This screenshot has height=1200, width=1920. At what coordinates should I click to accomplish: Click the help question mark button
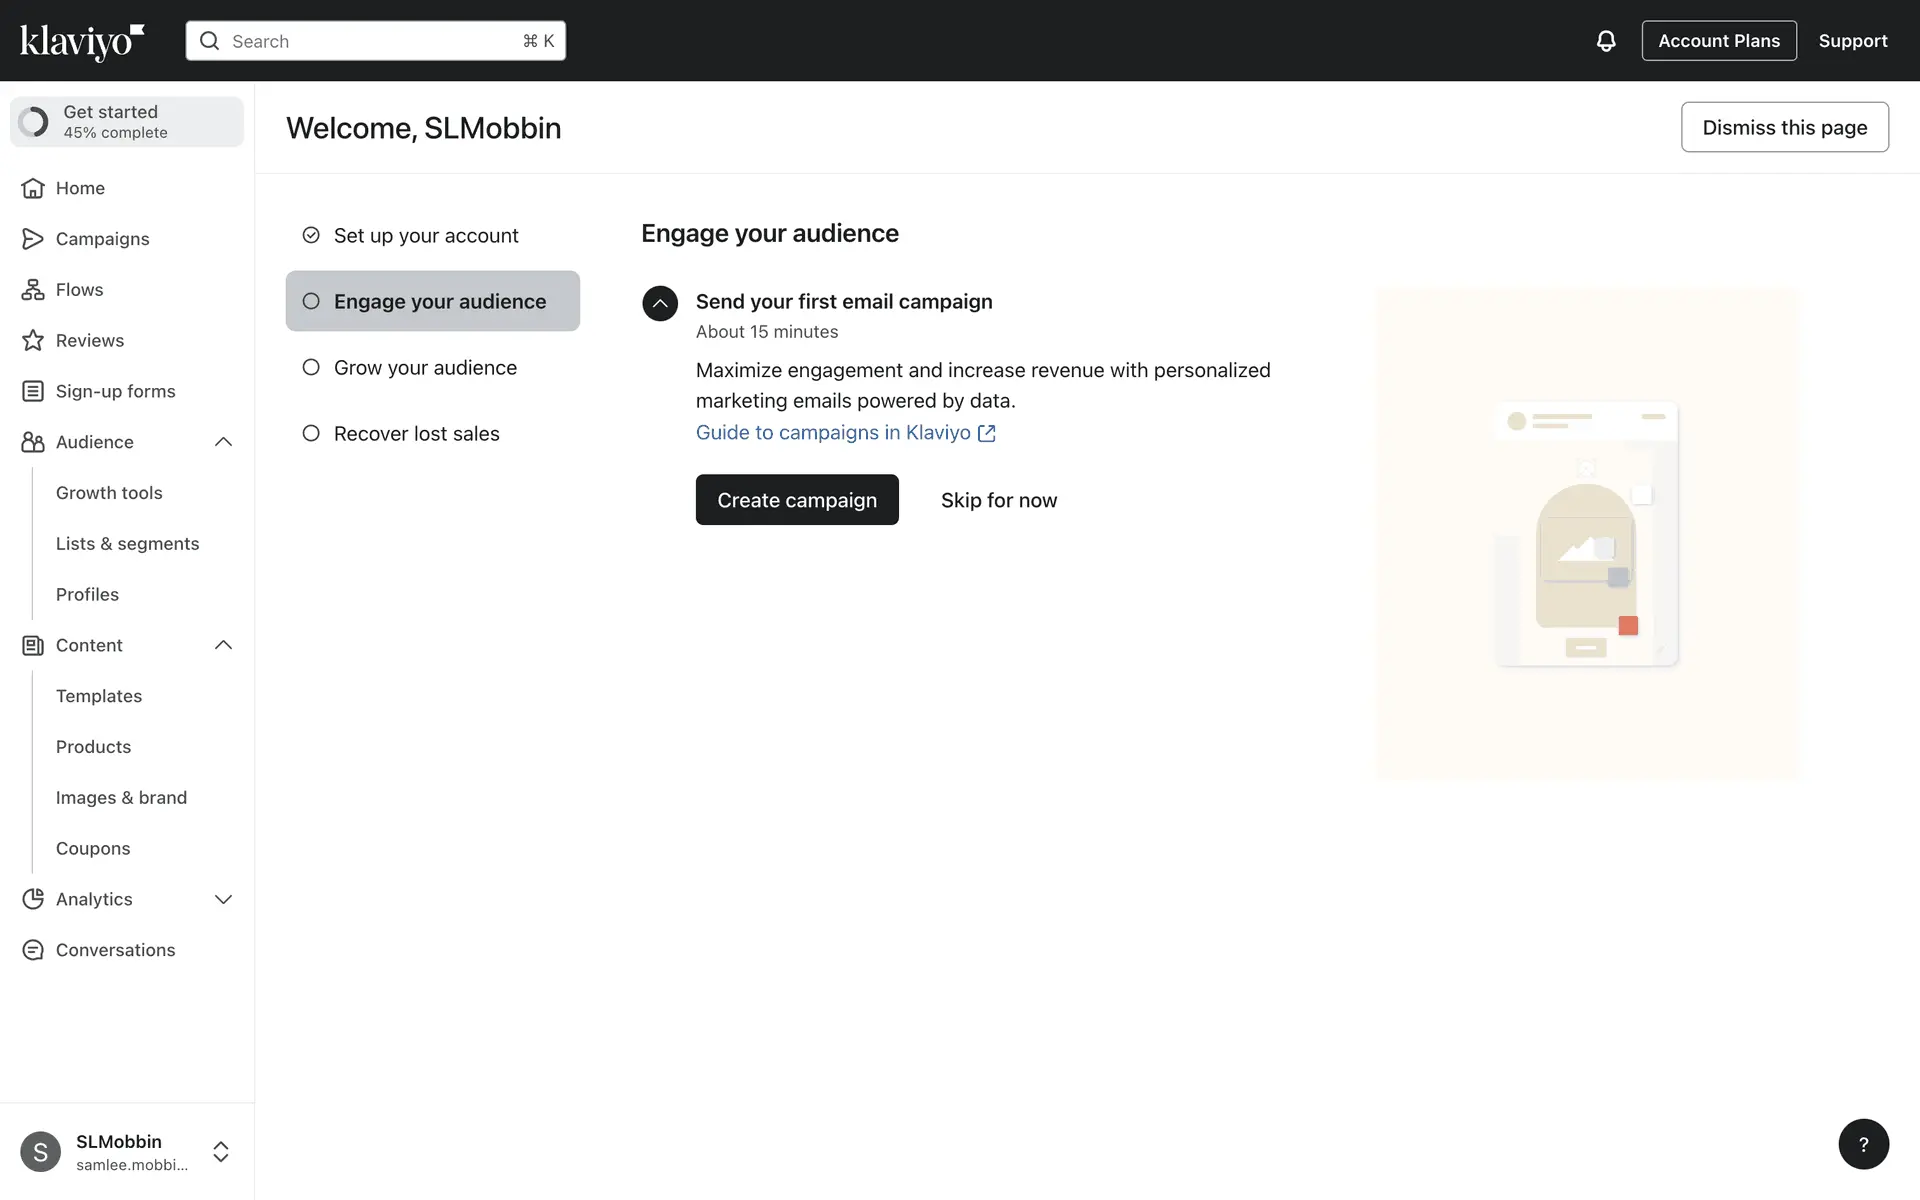click(1863, 1144)
